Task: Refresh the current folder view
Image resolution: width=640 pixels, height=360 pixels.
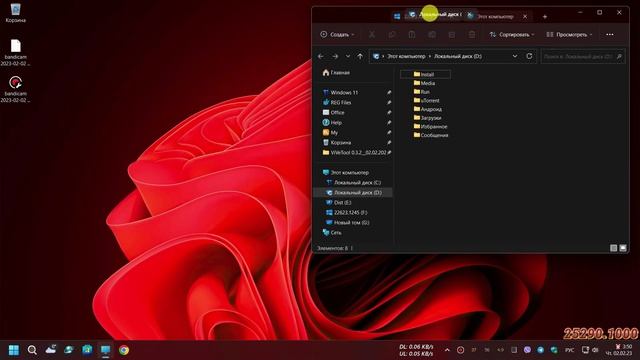Action: point(529,56)
